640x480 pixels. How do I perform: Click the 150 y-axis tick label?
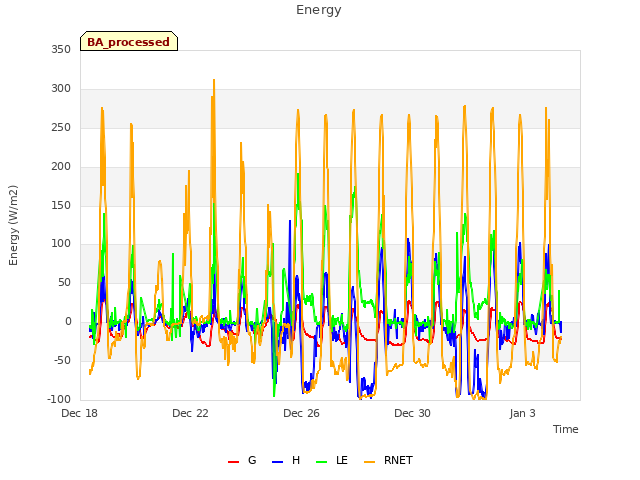pos(61,205)
